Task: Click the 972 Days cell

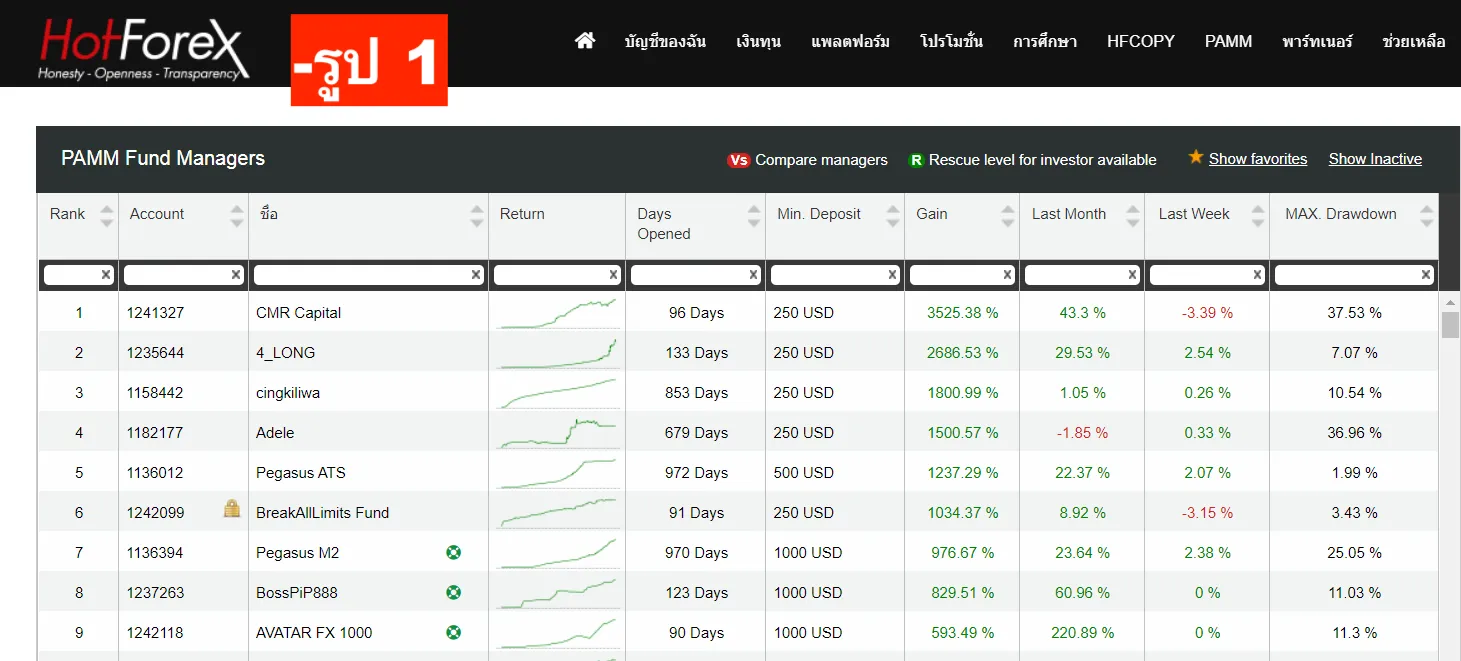Action: click(696, 473)
